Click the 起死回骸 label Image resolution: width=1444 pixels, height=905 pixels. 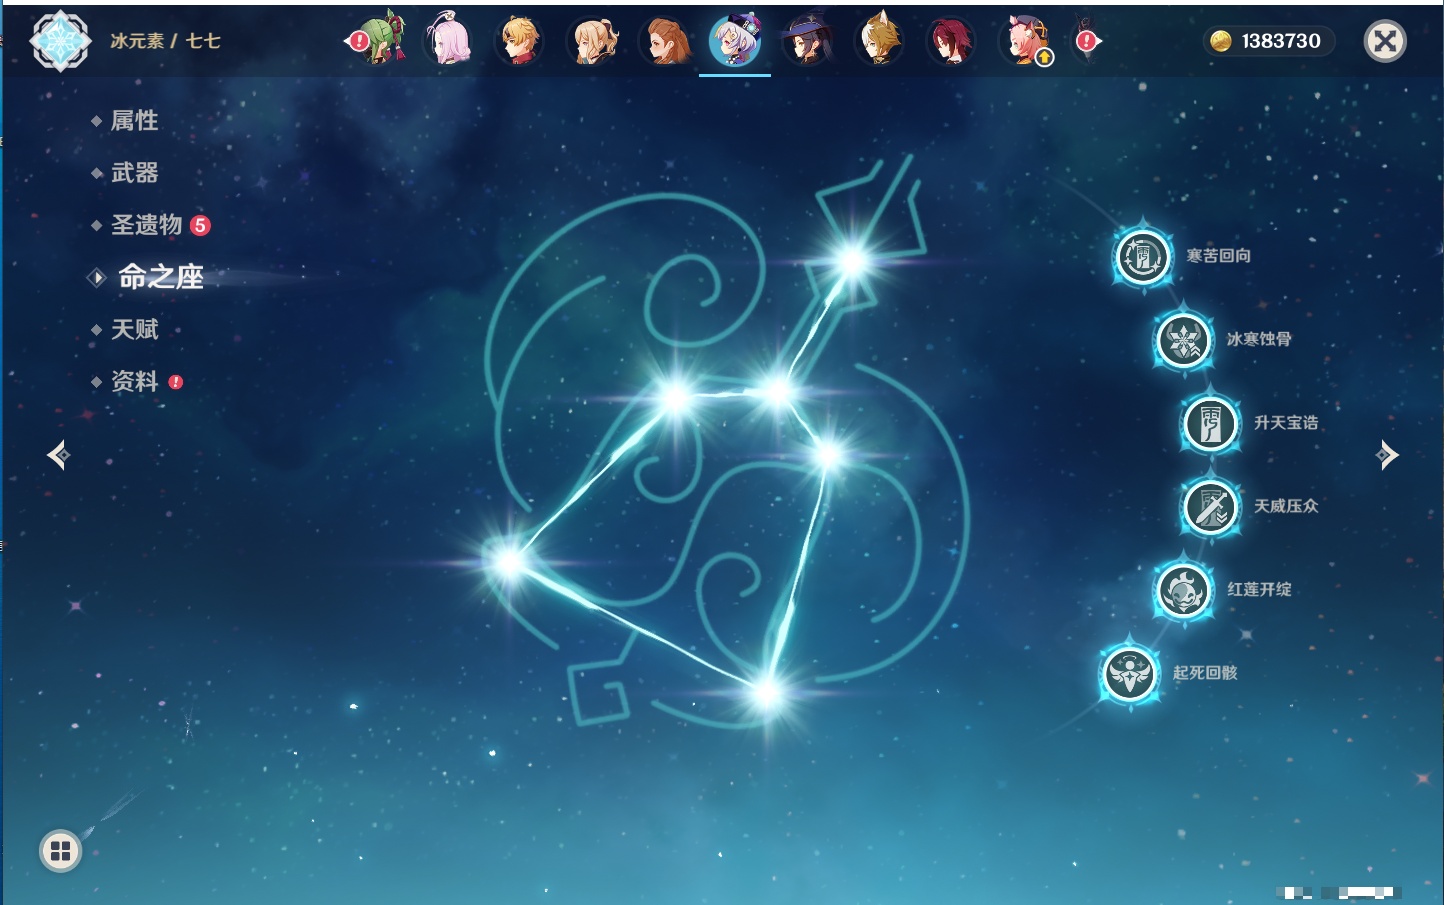click(x=1205, y=673)
